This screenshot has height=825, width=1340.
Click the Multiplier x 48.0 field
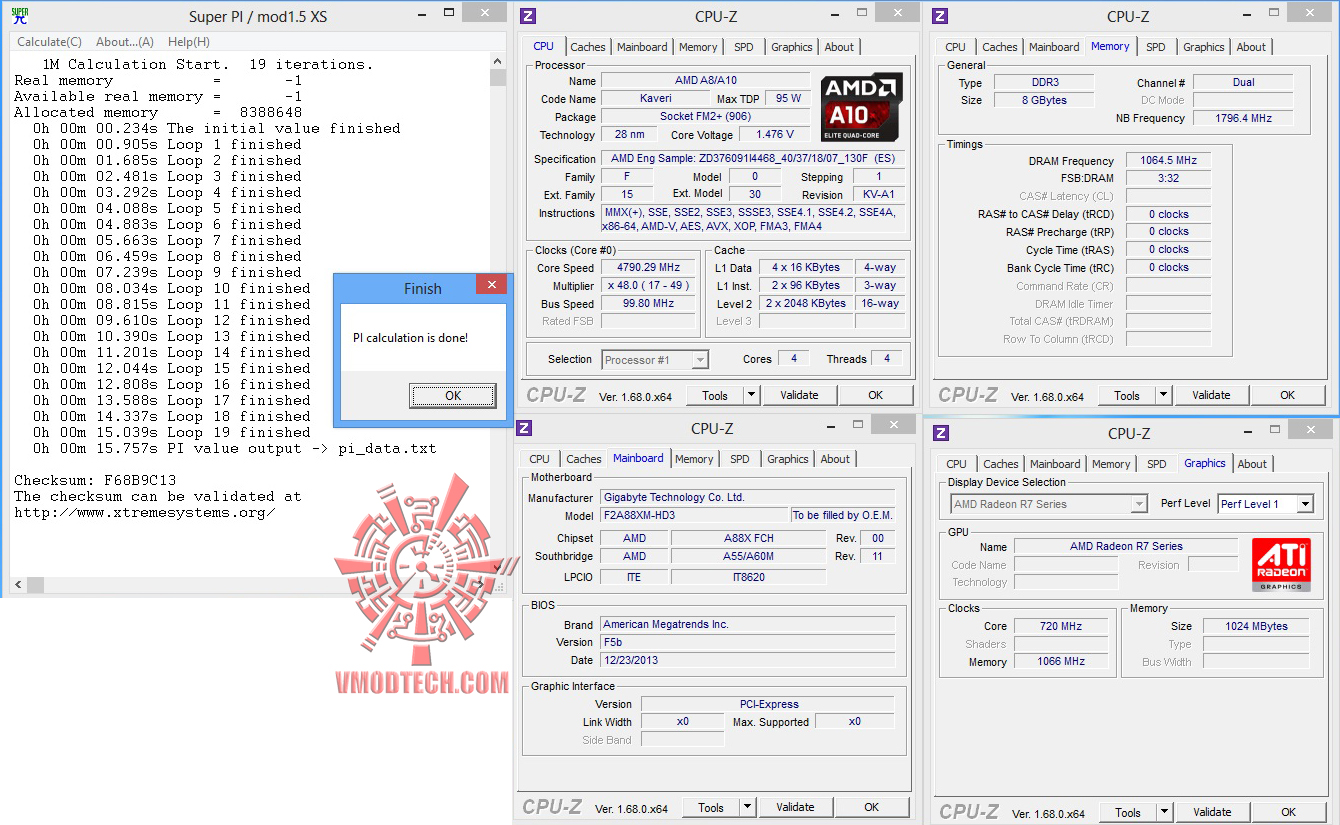pyautogui.click(x=648, y=285)
